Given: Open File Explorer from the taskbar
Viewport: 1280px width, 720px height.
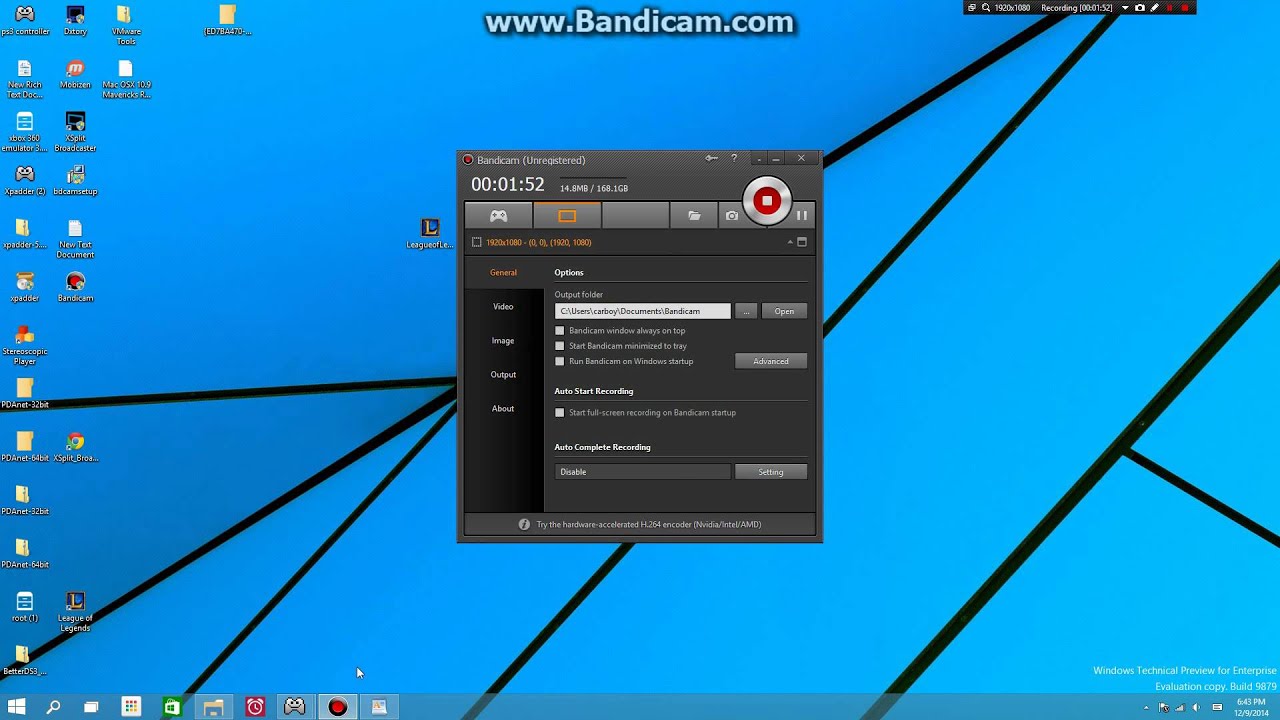Looking at the screenshot, I should [x=213, y=707].
